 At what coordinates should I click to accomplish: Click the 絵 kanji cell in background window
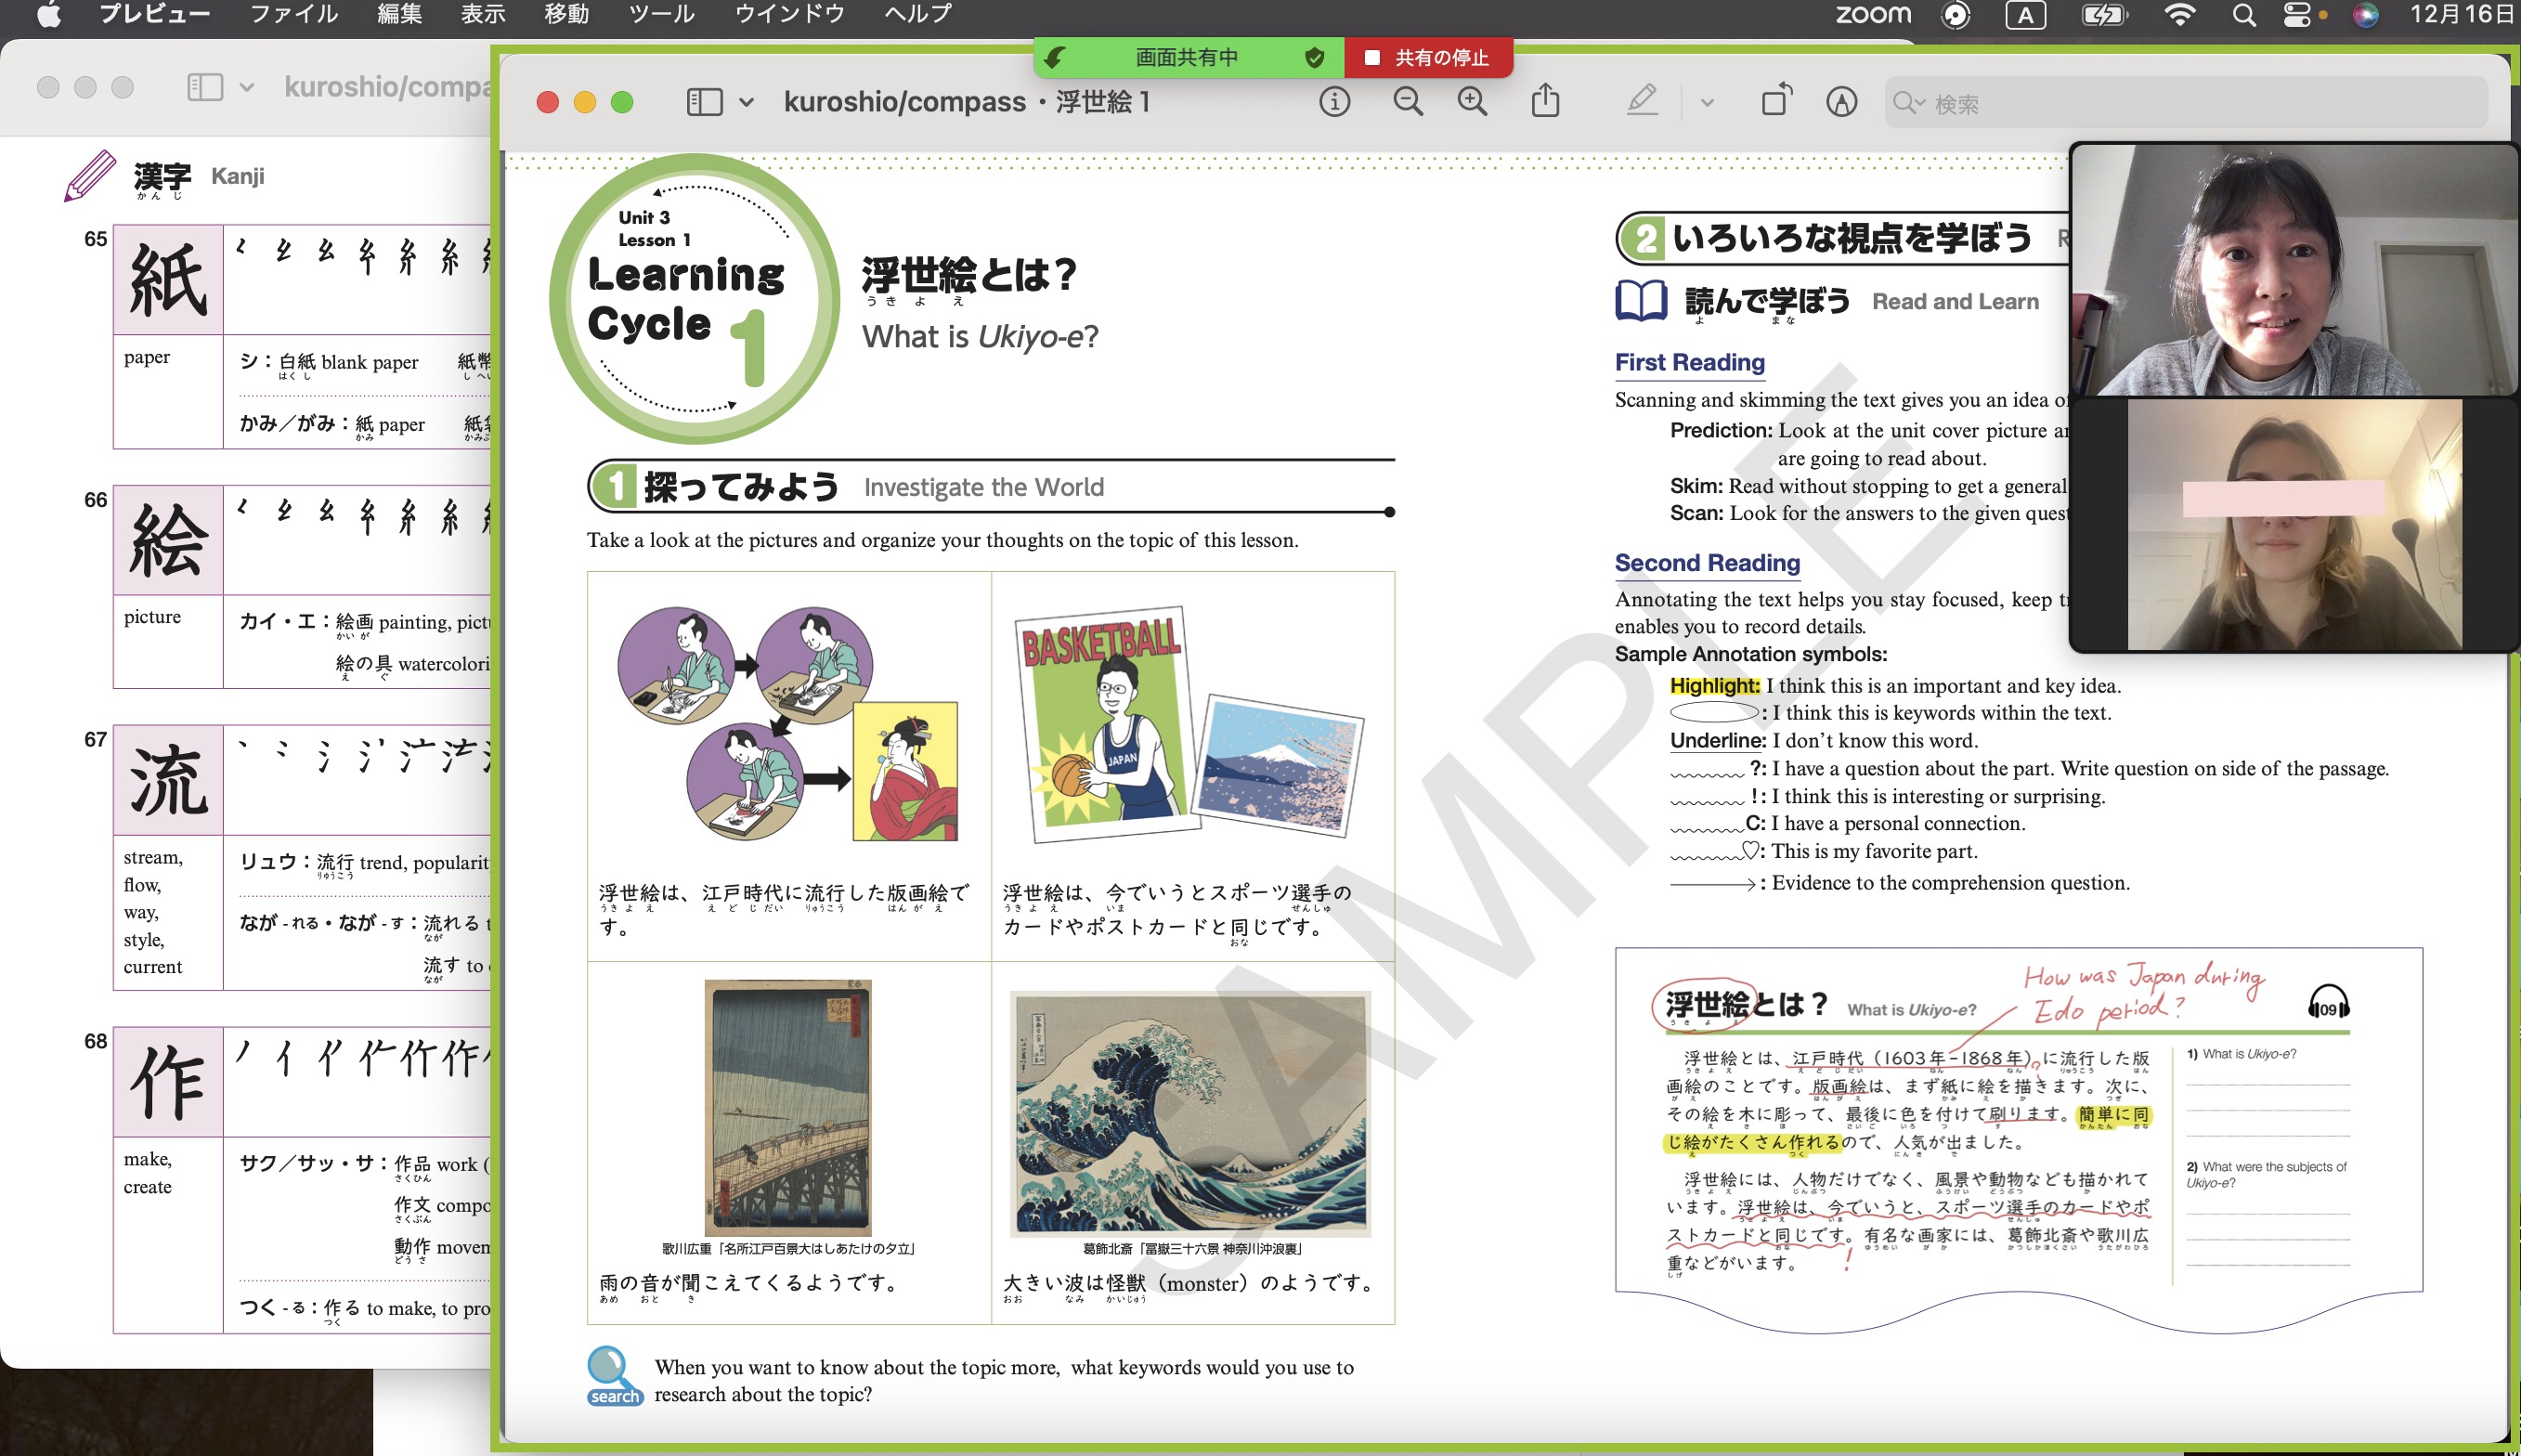167,540
